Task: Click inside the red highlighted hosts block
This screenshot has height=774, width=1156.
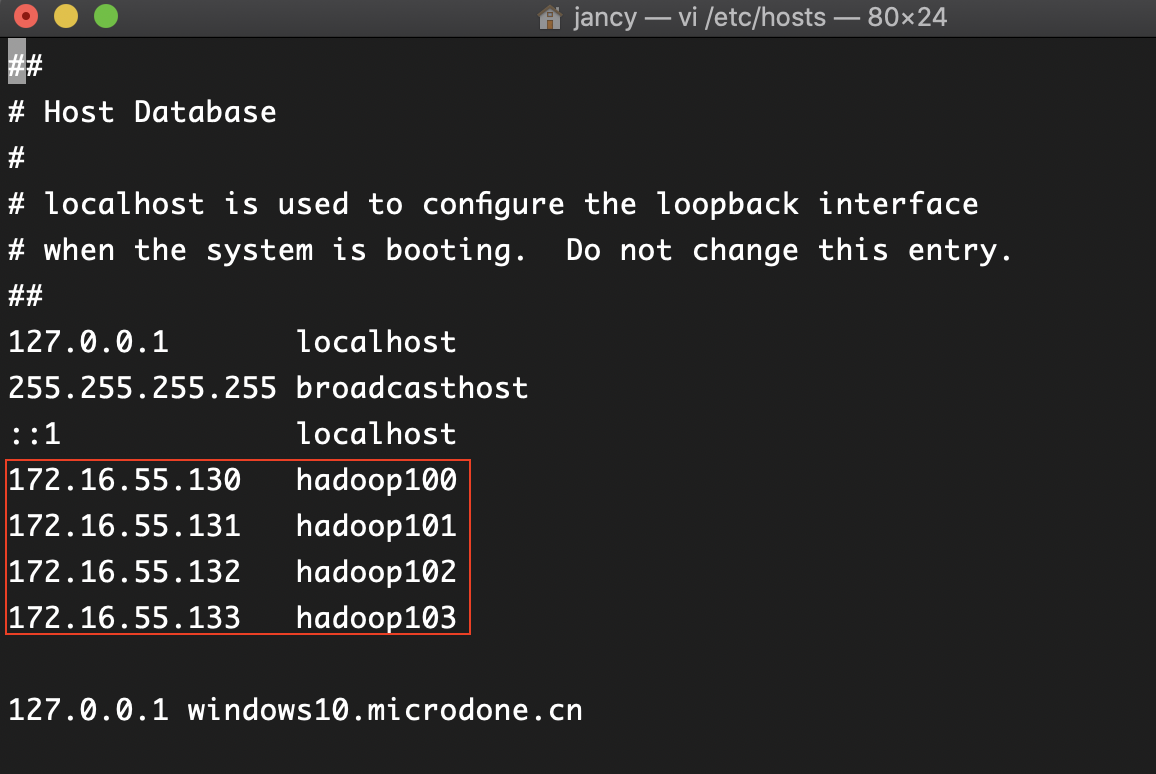Action: pyautogui.click(x=238, y=548)
